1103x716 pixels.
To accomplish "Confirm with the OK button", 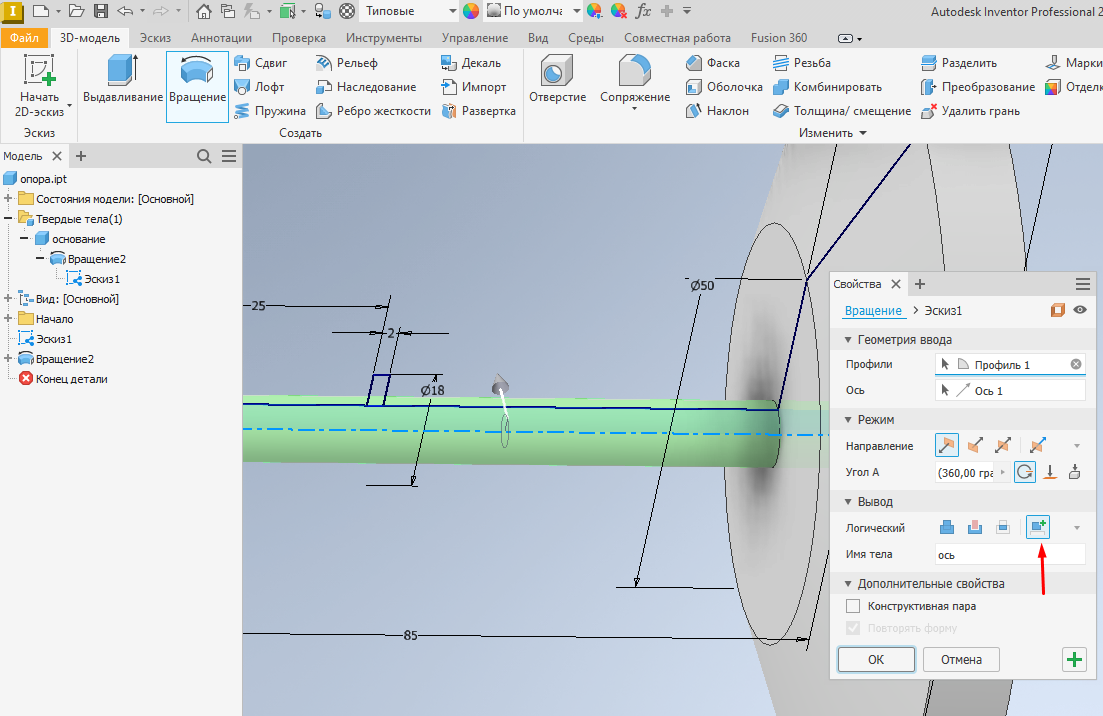I will (876, 660).
